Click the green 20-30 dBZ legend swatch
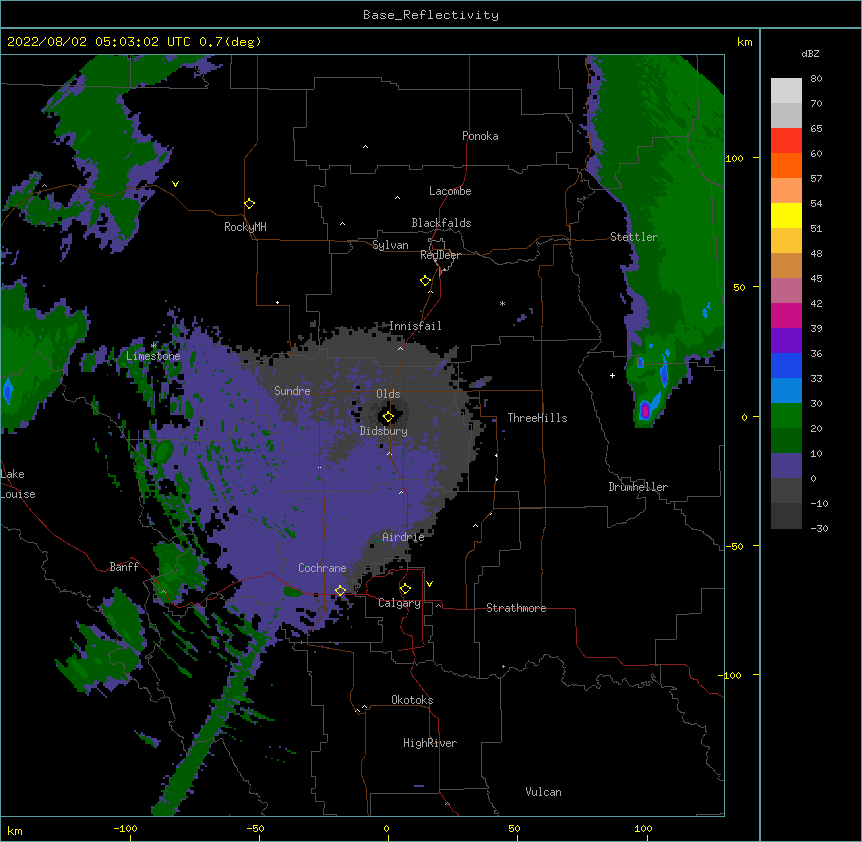Screen dimensions: 862x842 (x=786, y=416)
